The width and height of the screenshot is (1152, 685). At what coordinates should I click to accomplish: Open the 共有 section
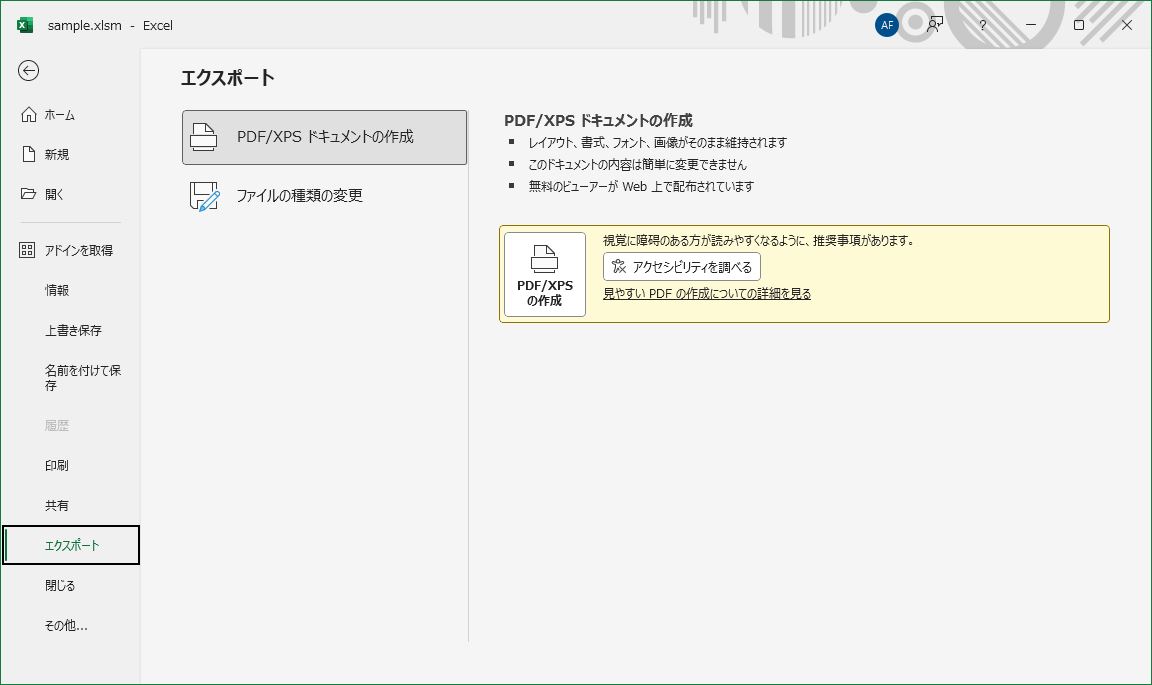(57, 505)
